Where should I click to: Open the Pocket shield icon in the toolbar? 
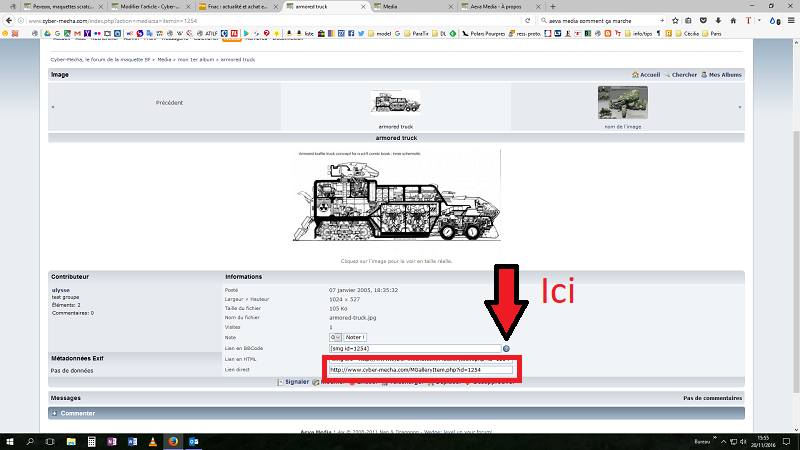703,20
